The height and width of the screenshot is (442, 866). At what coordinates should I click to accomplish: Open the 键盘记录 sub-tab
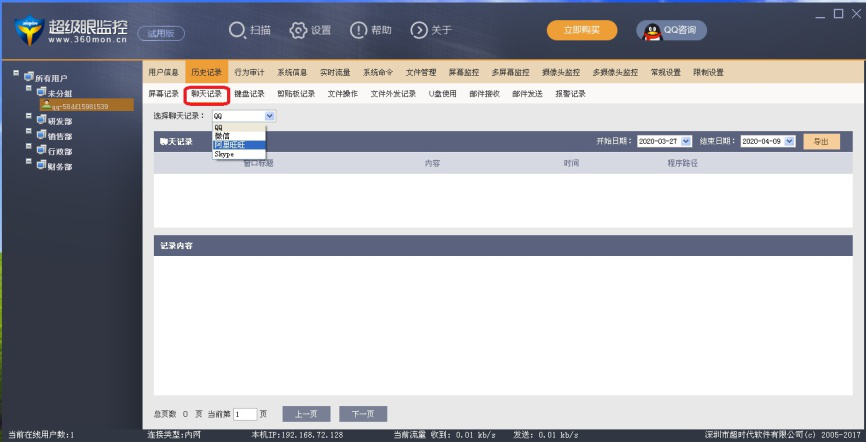pyautogui.click(x=249, y=94)
